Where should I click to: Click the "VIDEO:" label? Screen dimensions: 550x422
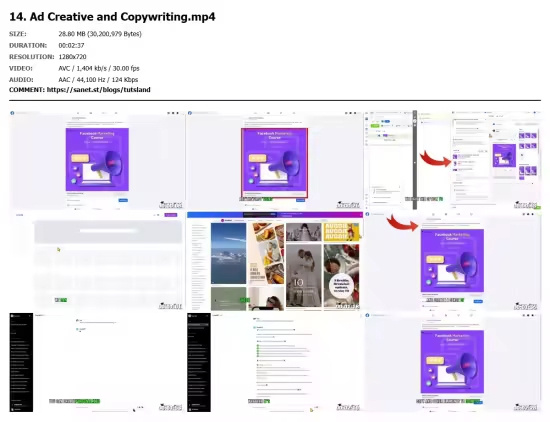click(x=21, y=68)
